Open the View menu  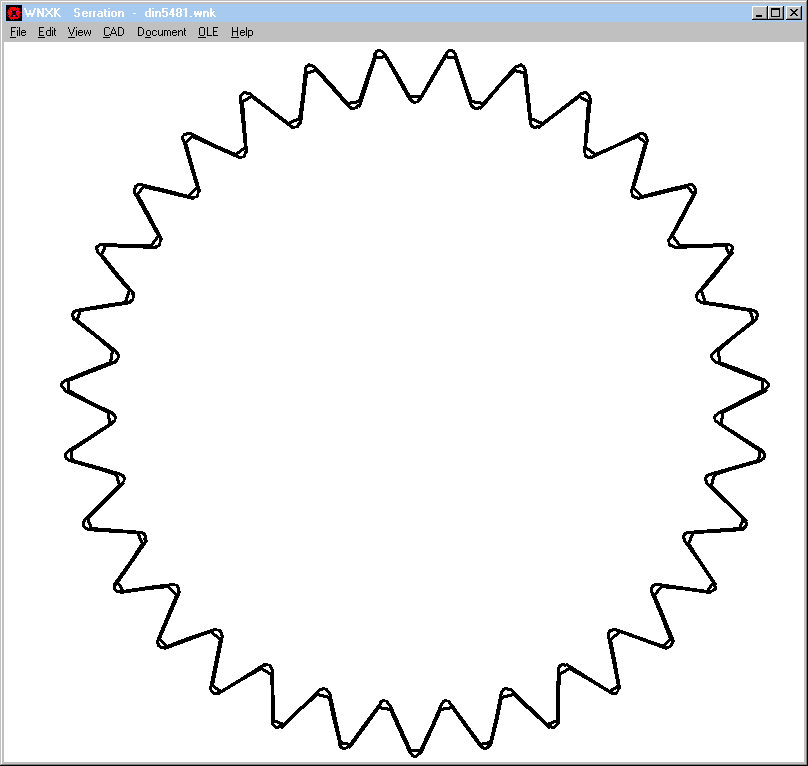[x=79, y=32]
